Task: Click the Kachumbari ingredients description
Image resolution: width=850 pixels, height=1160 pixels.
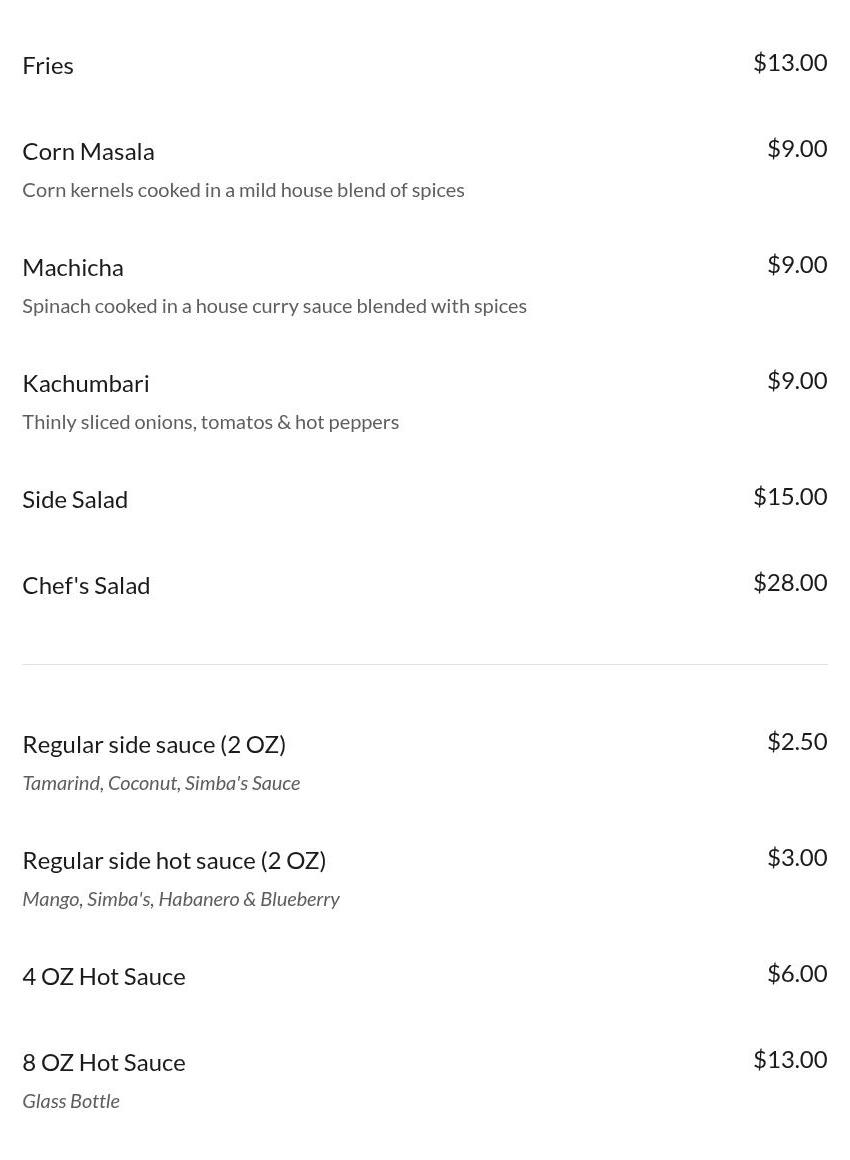Action: coord(210,422)
